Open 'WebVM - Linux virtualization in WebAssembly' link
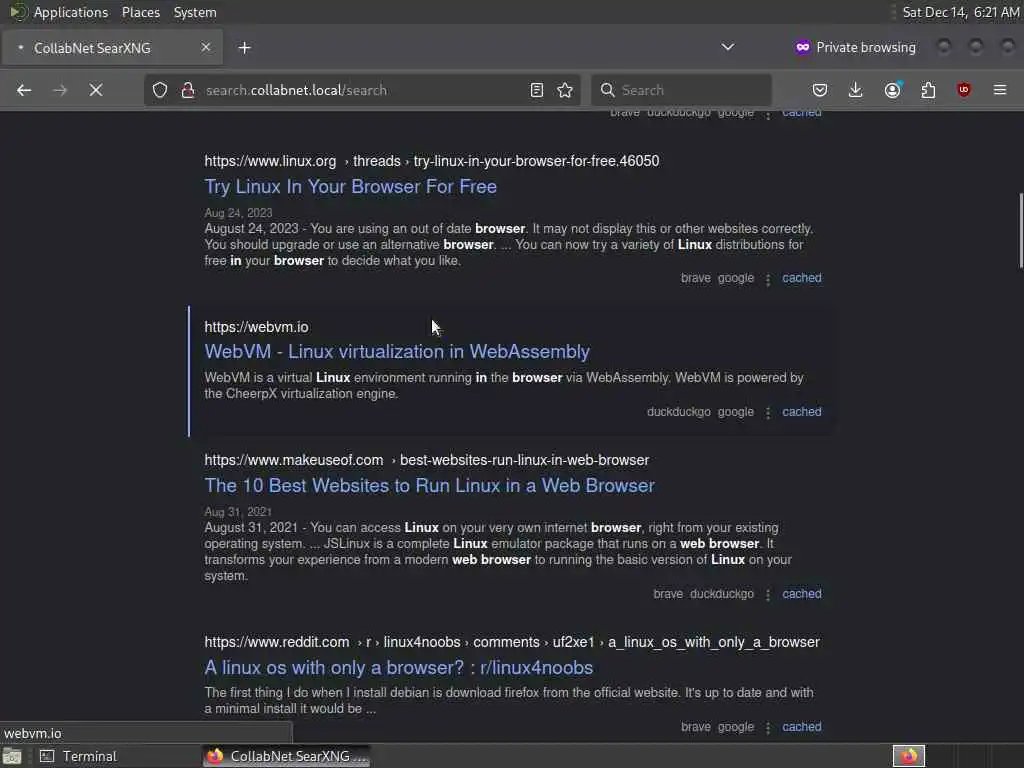 pyautogui.click(x=397, y=352)
